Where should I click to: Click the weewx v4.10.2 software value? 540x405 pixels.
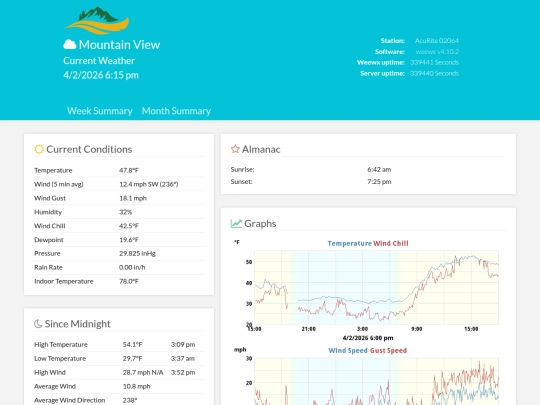point(437,52)
